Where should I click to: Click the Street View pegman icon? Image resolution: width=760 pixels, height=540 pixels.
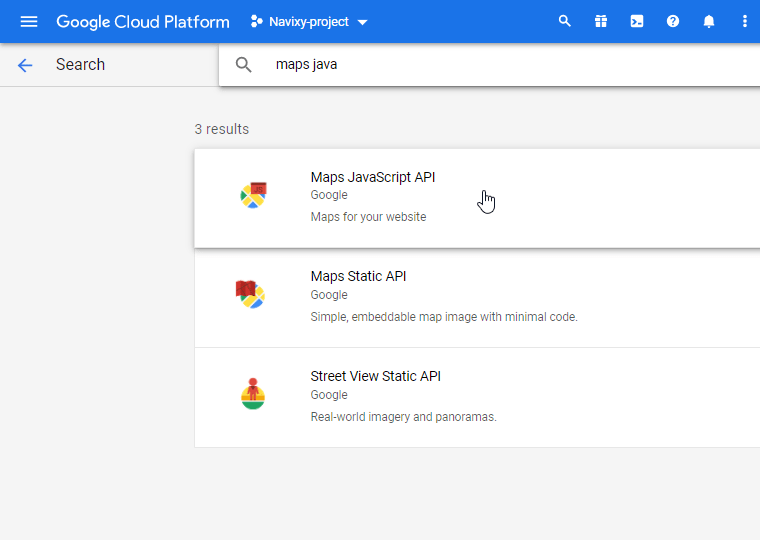pyautogui.click(x=253, y=394)
